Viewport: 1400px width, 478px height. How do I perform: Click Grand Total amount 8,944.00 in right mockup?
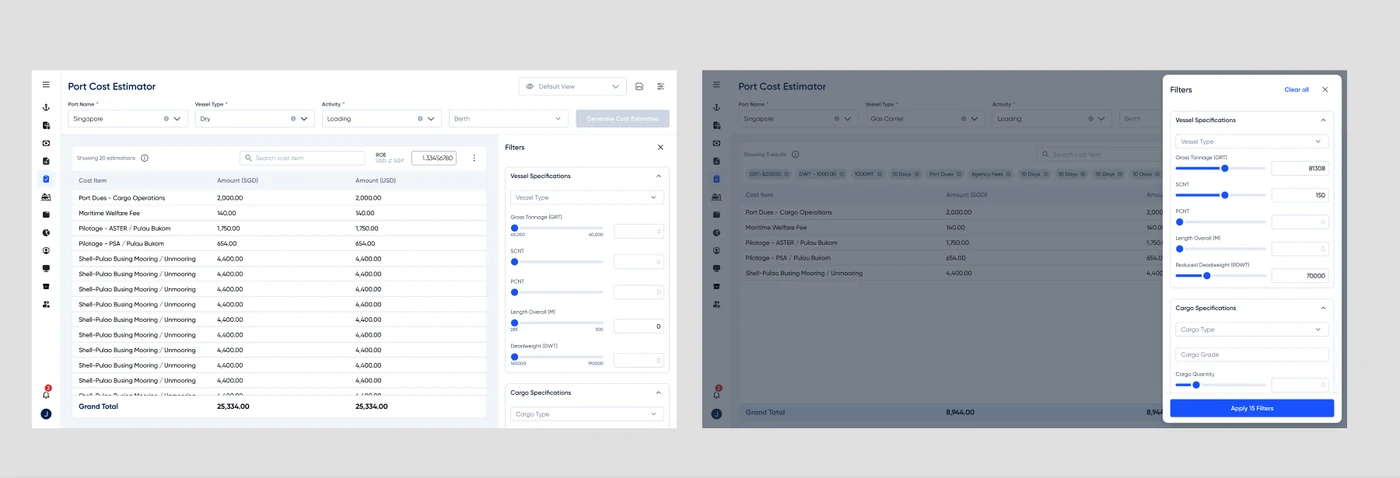(x=961, y=412)
